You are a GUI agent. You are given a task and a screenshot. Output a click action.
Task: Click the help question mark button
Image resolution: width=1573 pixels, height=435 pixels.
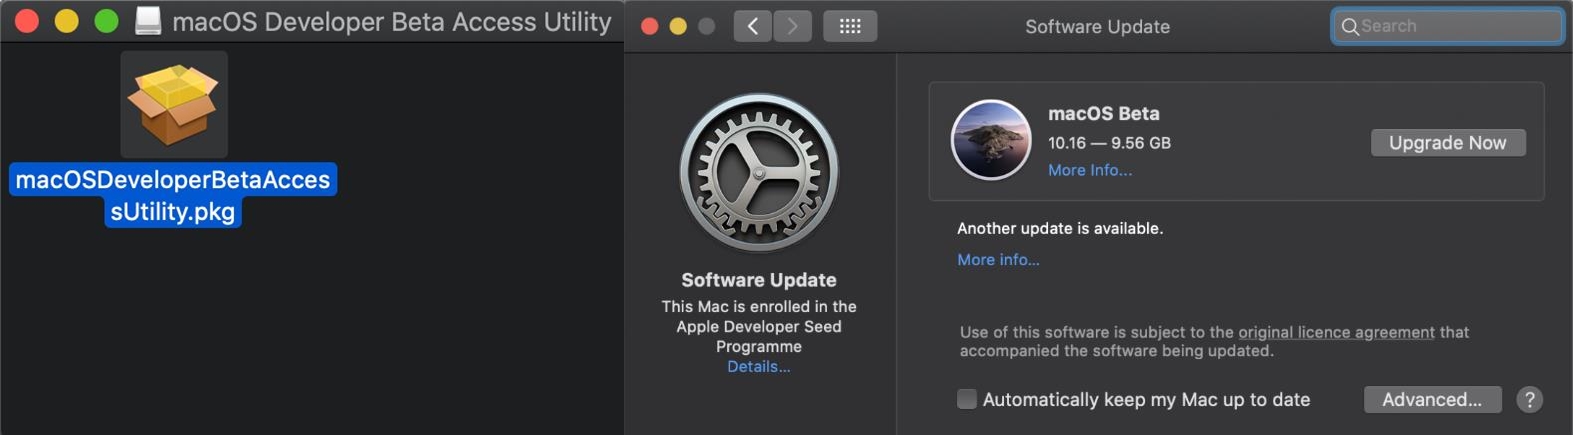pyautogui.click(x=1529, y=399)
